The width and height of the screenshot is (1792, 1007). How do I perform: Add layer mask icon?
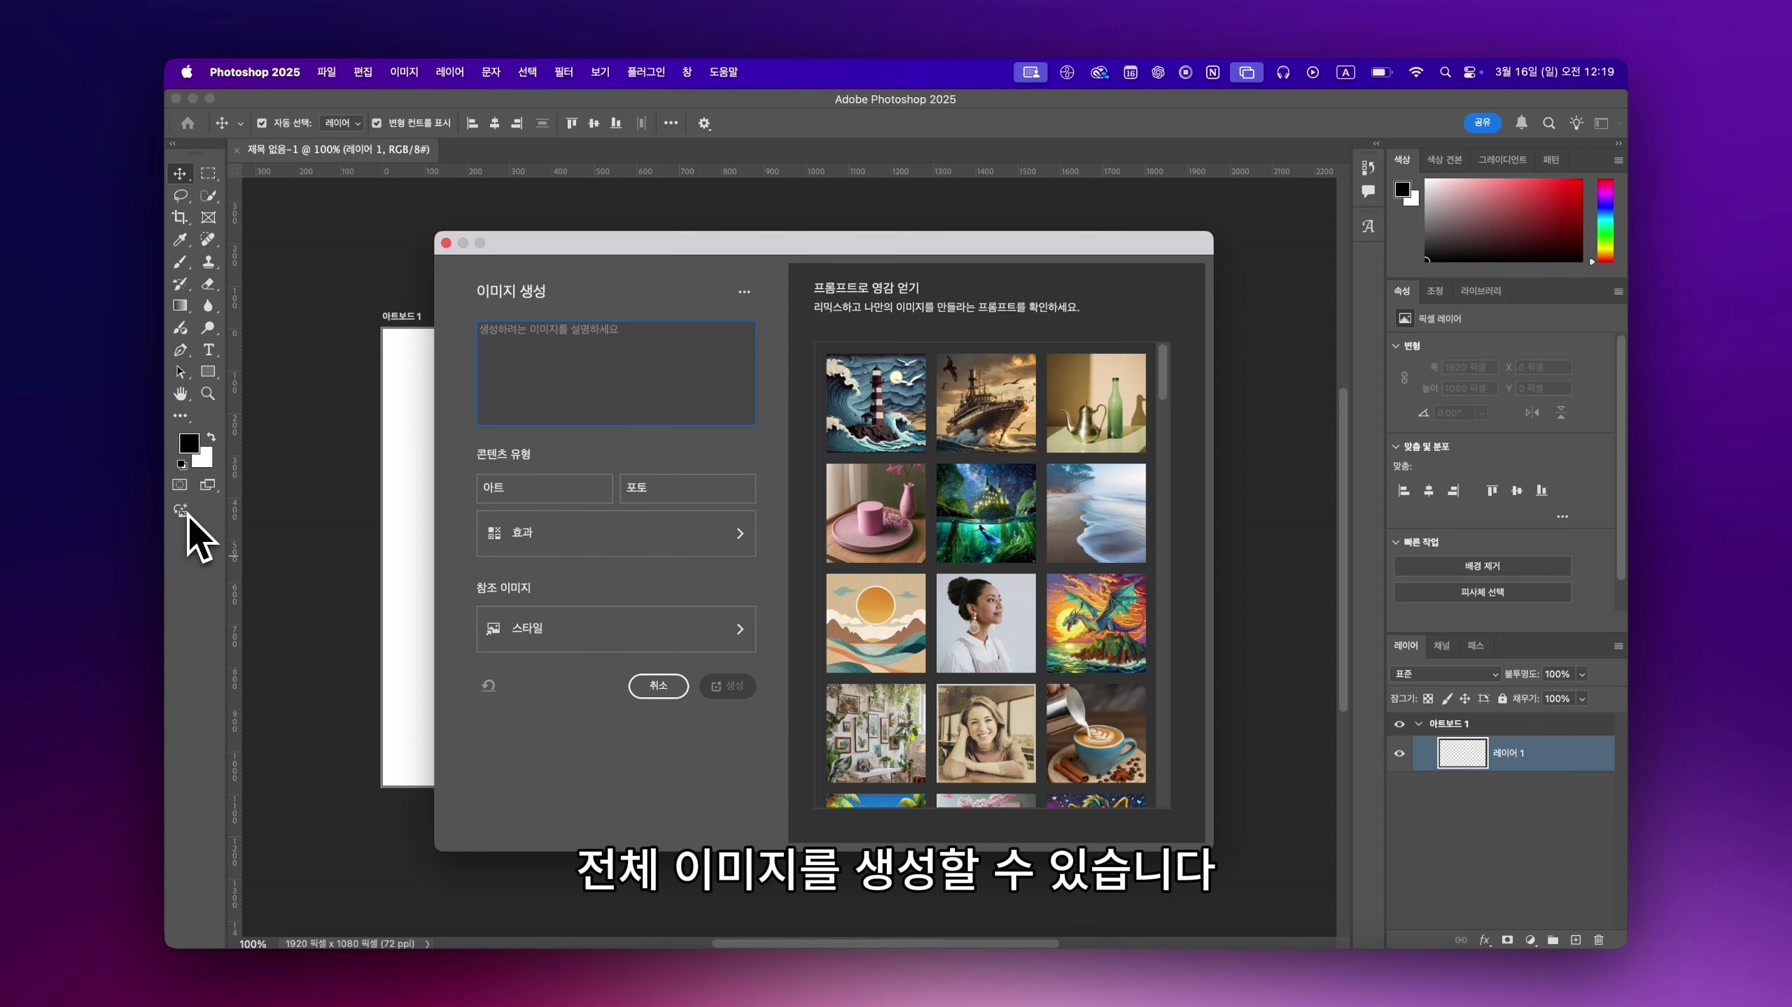(x=1507, y=940)
